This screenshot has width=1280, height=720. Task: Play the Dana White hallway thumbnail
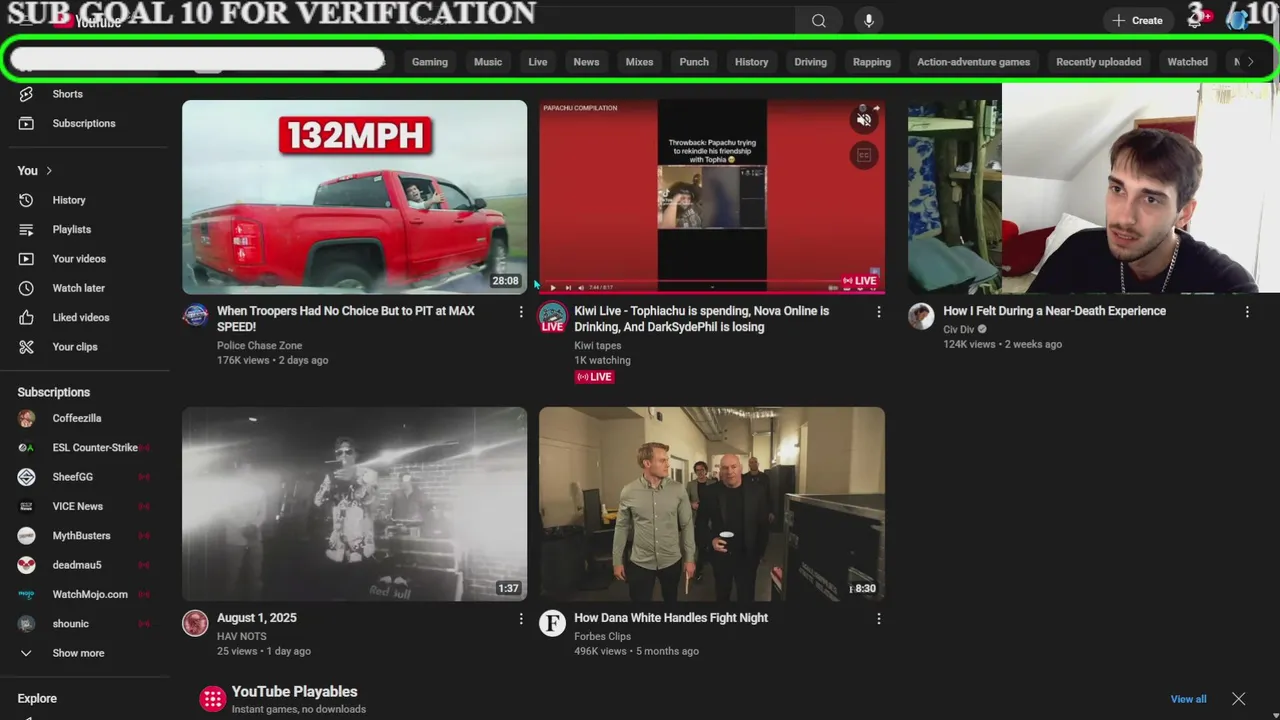point(712,504)
